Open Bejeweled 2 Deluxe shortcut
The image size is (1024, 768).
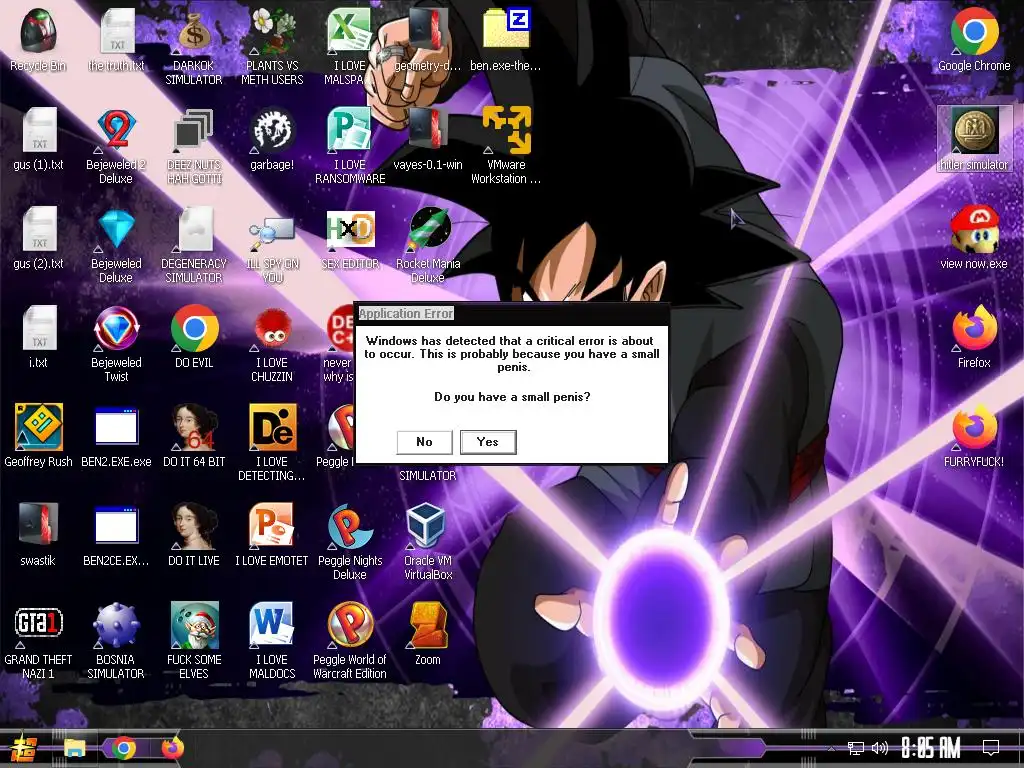click(x=116, y=146)
